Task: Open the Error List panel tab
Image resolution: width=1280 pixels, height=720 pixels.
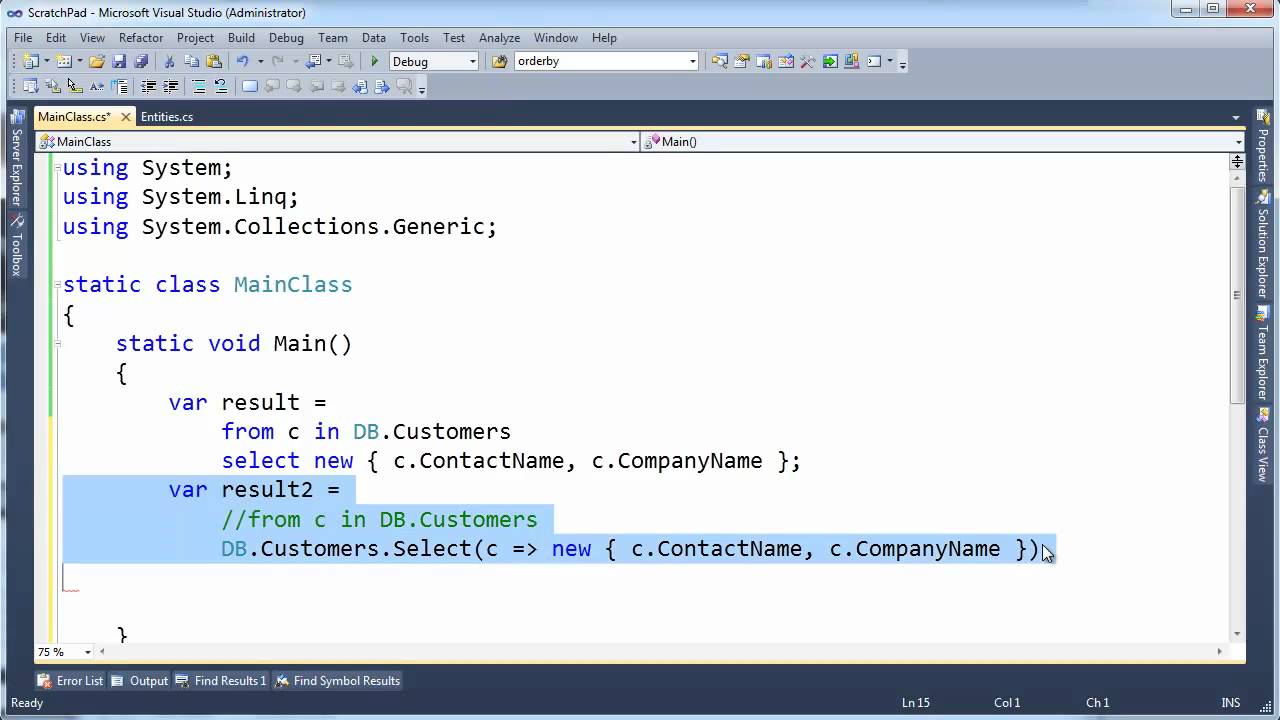Action: pyautogui.click(x=70, y=680)
